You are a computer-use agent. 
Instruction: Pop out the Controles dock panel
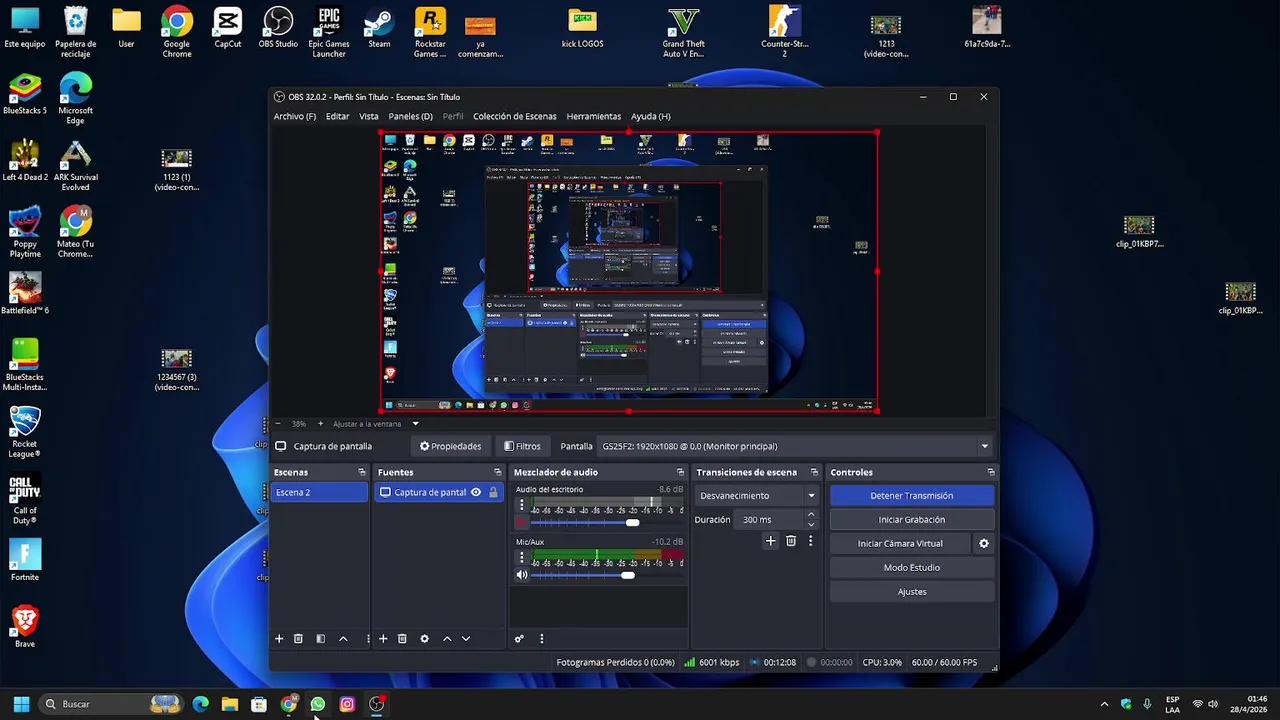pyautogui.click(x=991, y=472)
